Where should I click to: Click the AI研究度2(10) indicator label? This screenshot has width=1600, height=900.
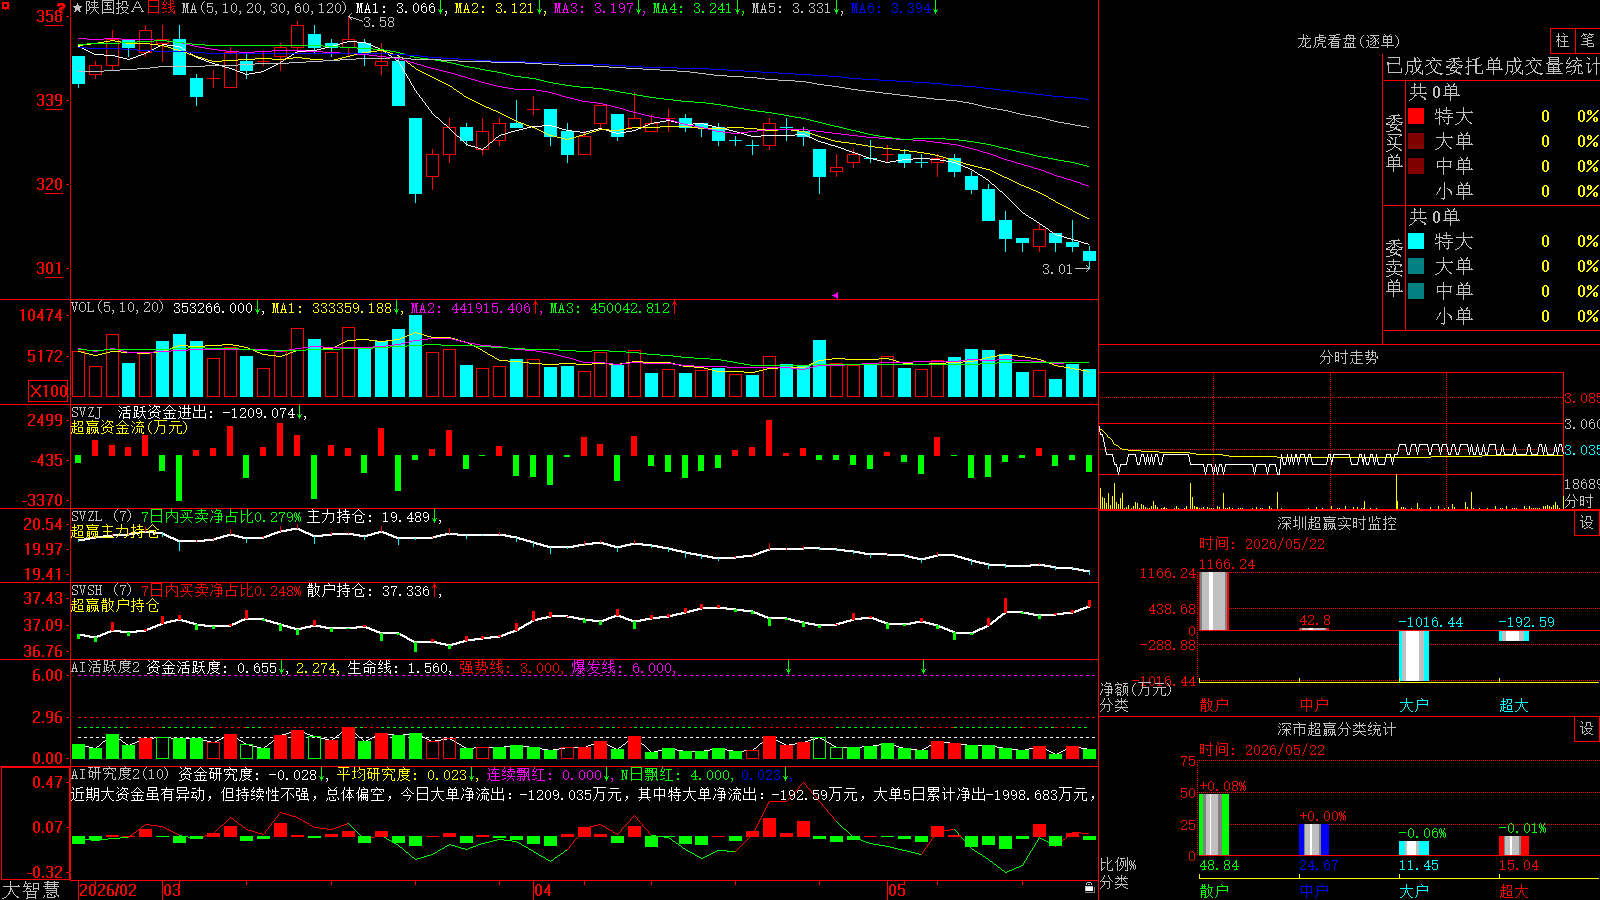[120, 774]
